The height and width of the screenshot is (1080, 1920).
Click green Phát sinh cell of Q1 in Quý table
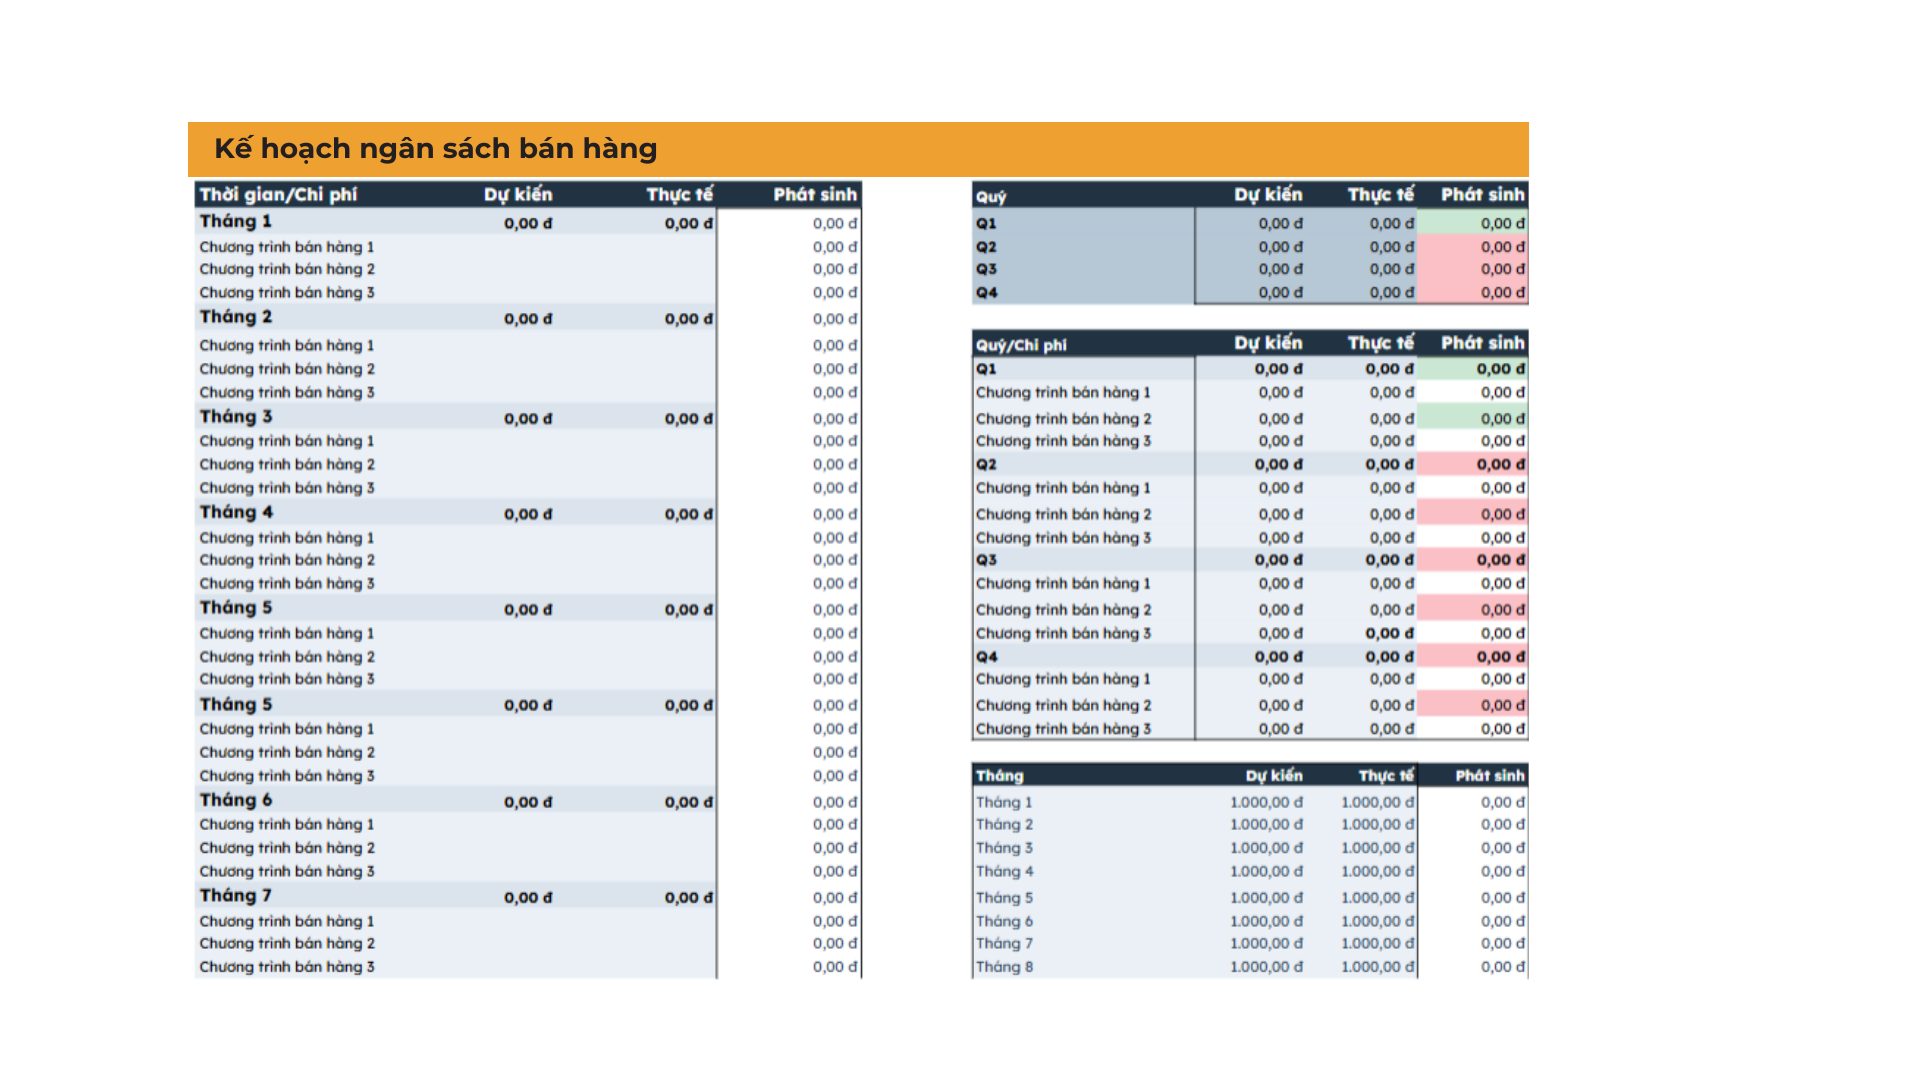[x=1472, y=223]
